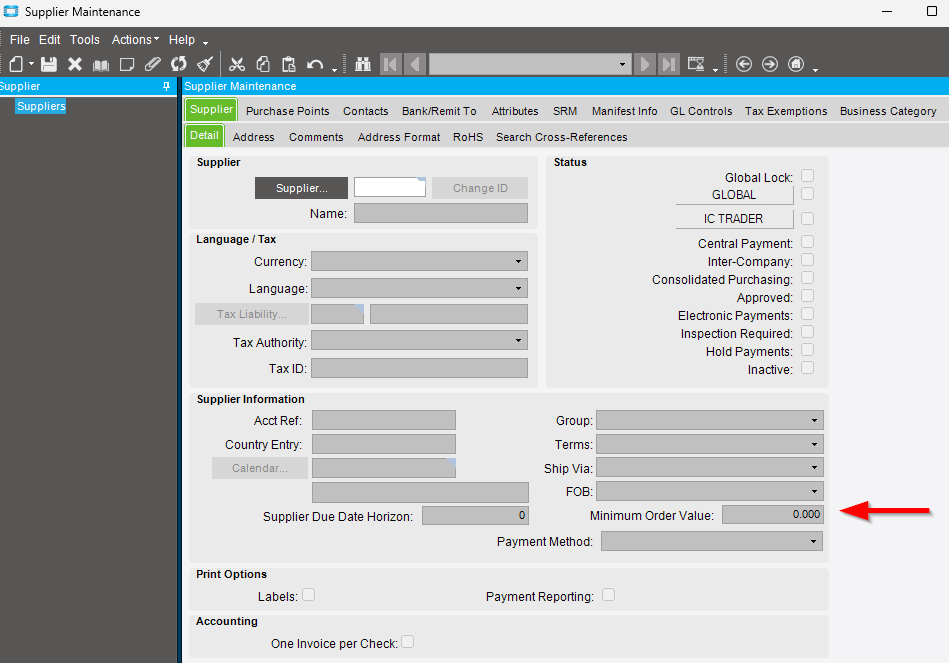Image resolution: width=949 pixels, height=663 pixels.
Task: Click the Home icon in toolbar
Action: point(796,64)
